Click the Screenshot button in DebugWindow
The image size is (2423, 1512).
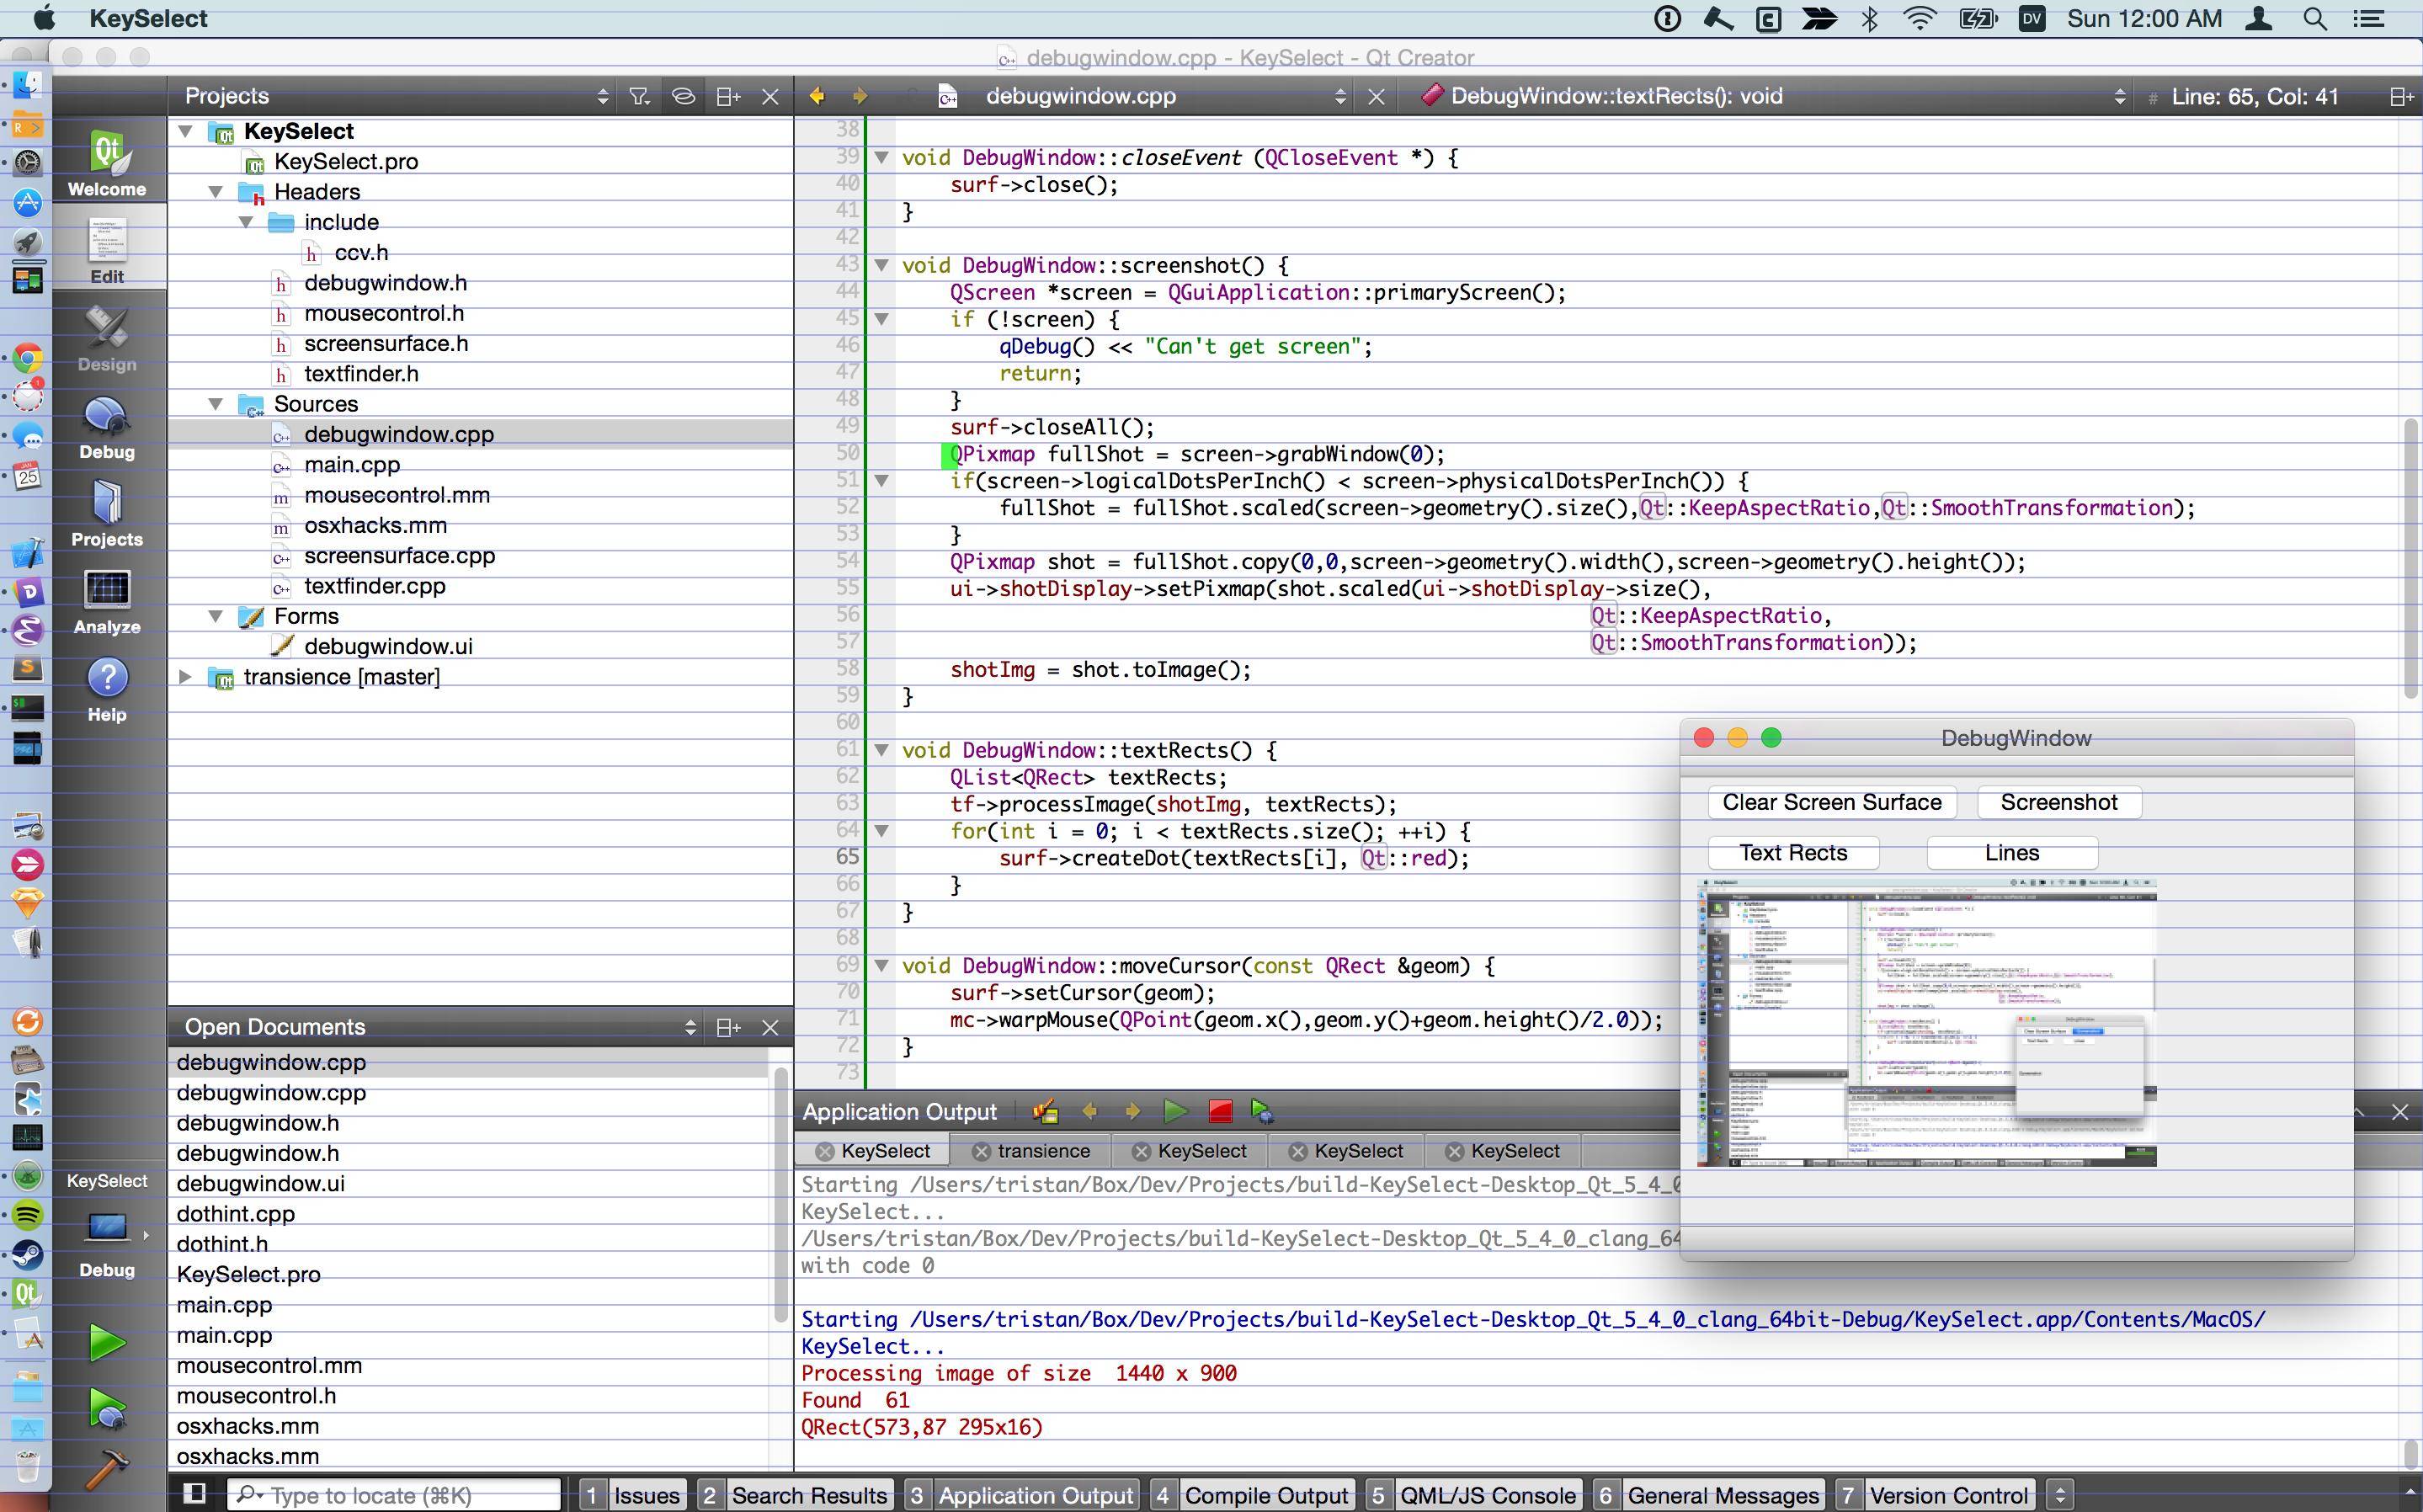pyautogui.click(x=2059, y=802)
